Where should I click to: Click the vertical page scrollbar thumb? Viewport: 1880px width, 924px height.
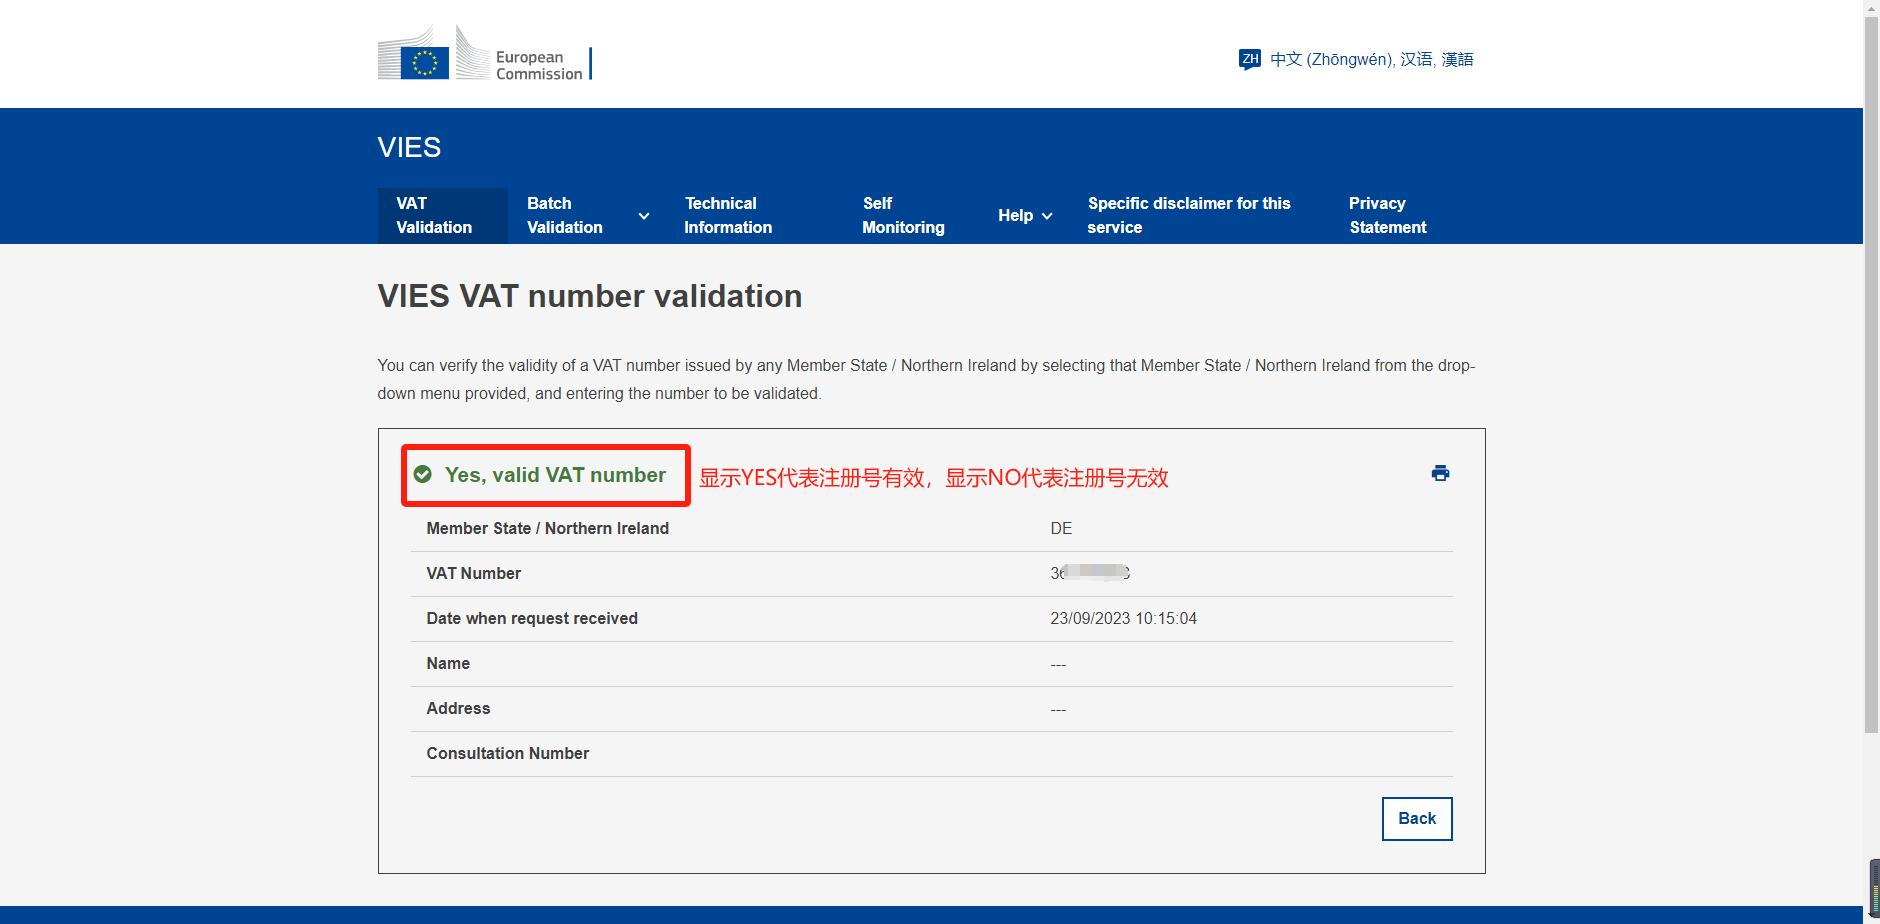coord(1871,376)
